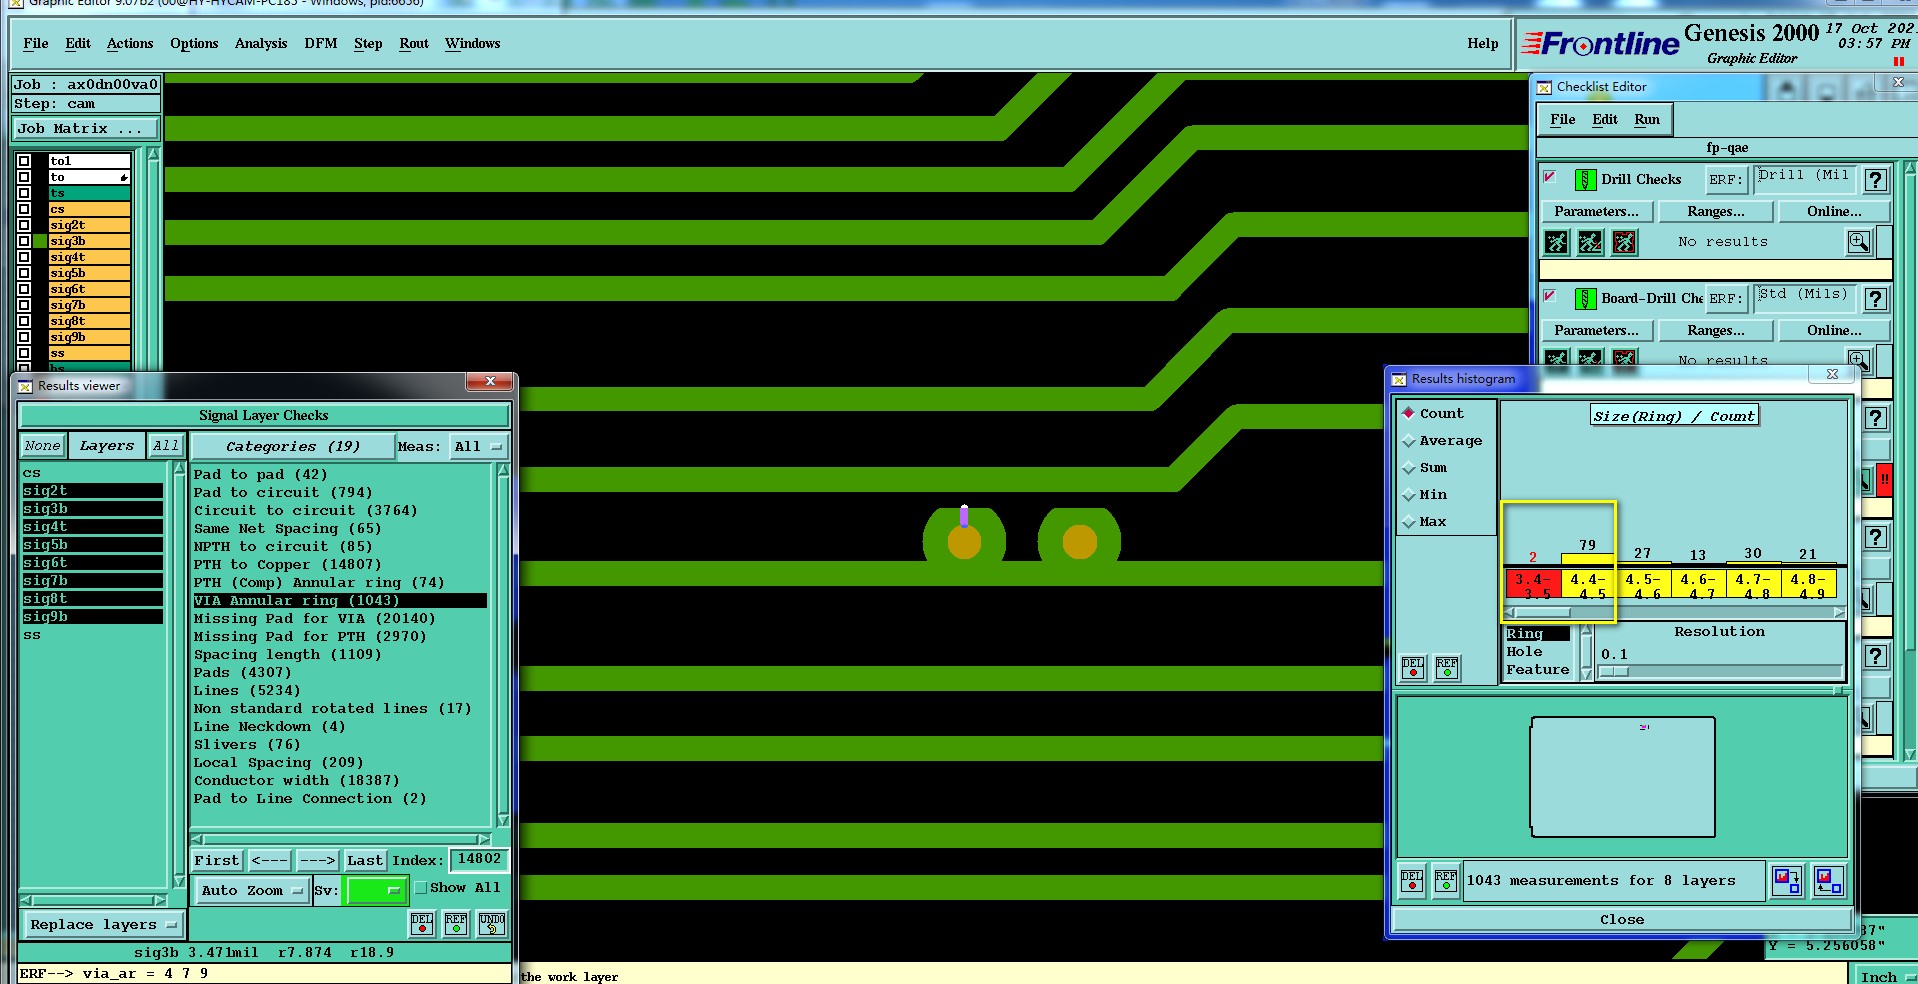Image resolution: width=1918 pixels, height=984 pixels.
Task: Click Board-Drill Checks green drill icon
Action: pyautogui.click(x=1585, y=299)
